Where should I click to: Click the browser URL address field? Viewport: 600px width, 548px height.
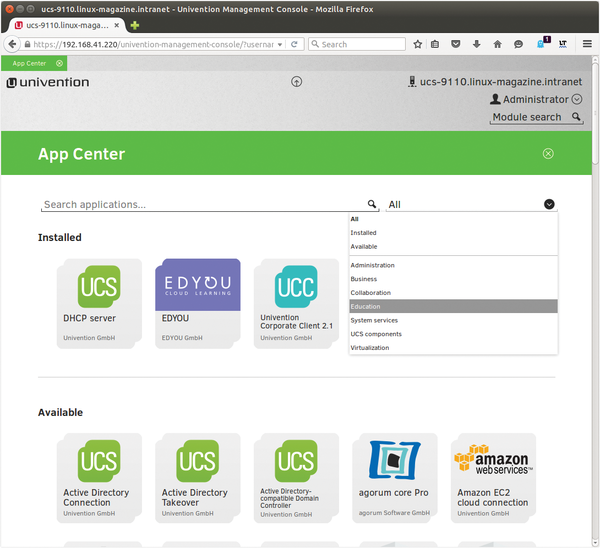153,44
